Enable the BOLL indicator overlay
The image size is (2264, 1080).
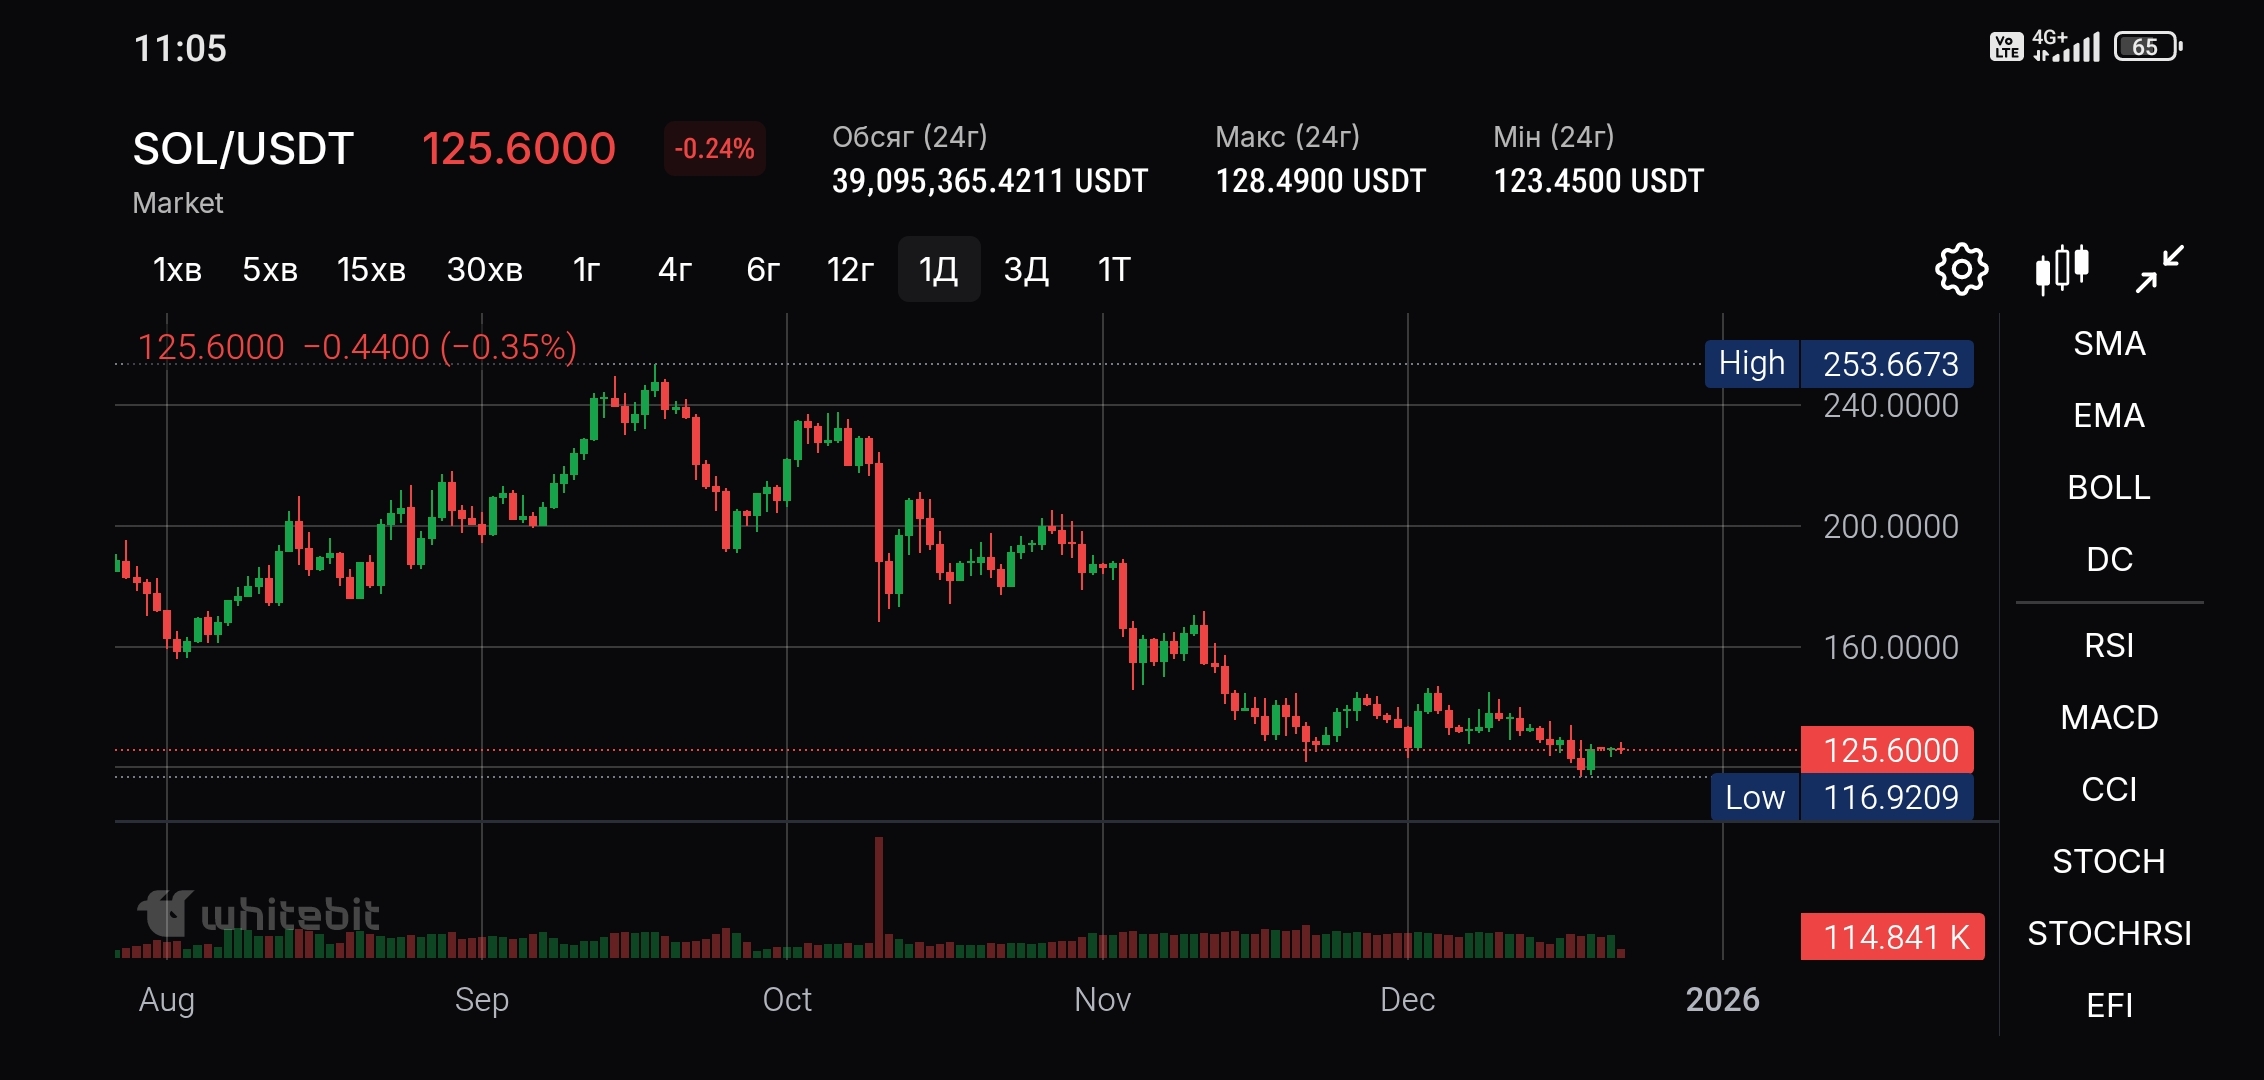point(2109,487)
